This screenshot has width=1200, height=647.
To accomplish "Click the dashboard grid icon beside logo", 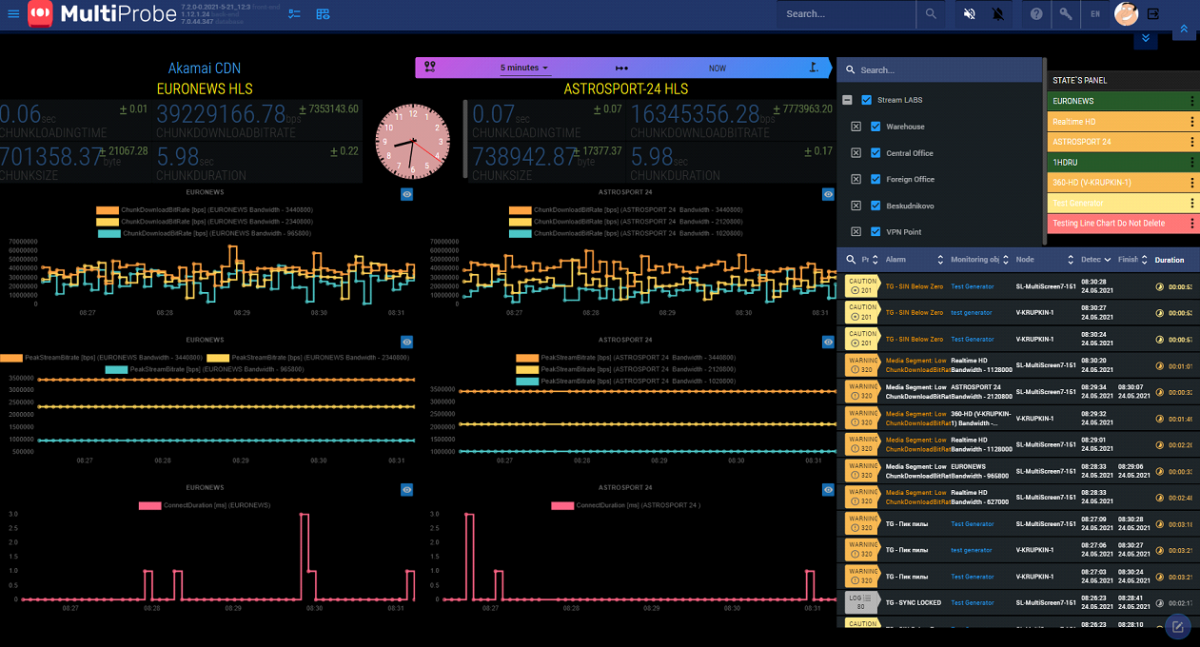I will click(323, 14).
